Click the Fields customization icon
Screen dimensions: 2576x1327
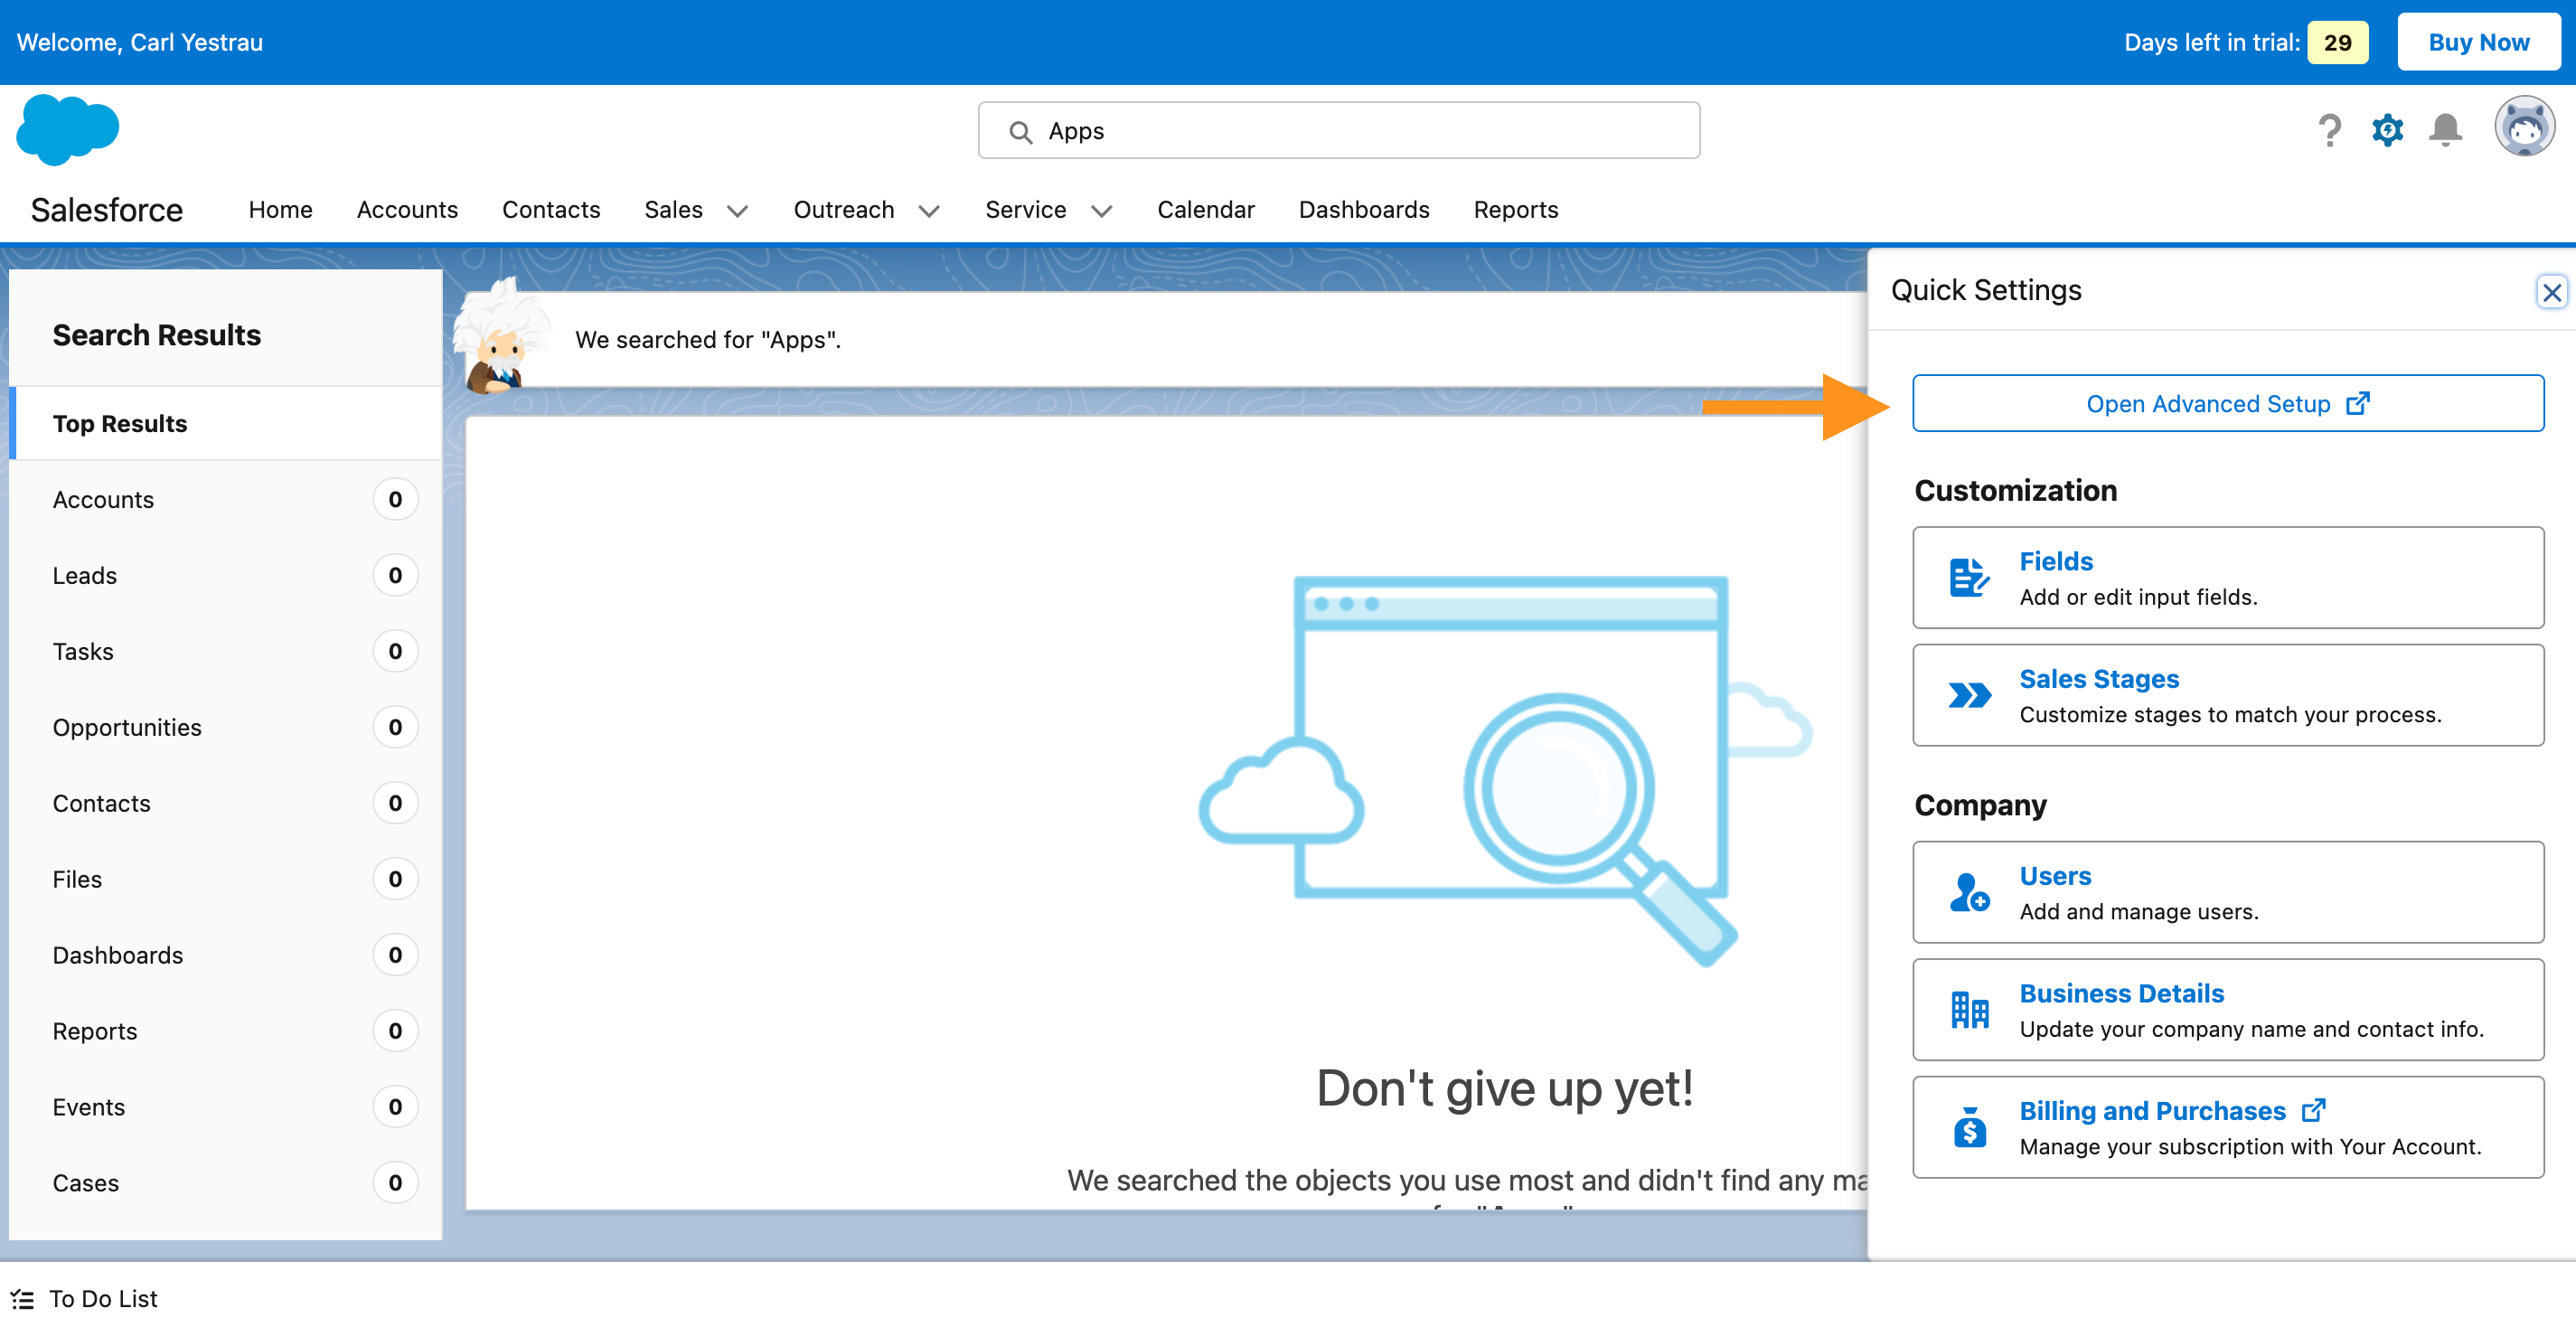coord(1967,576)
